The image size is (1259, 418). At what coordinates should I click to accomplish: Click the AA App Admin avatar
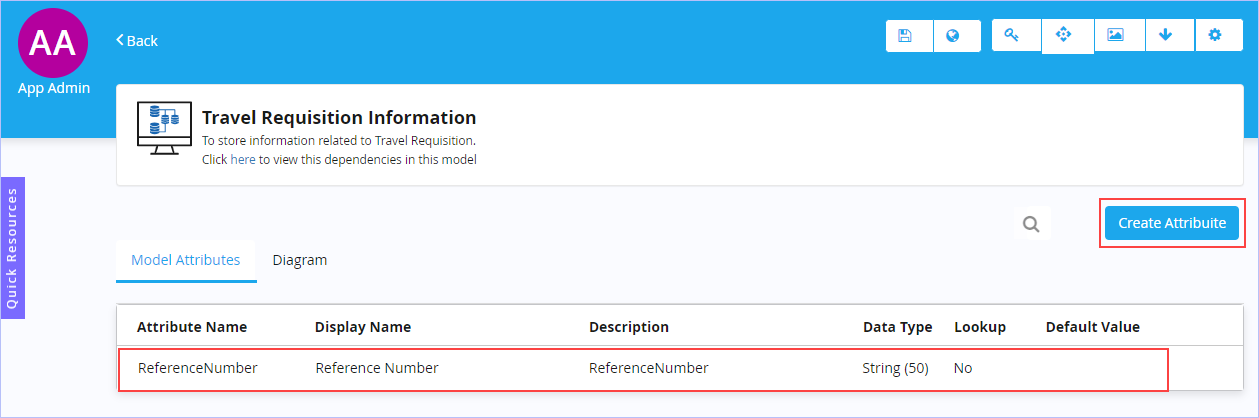click(53, 42)
